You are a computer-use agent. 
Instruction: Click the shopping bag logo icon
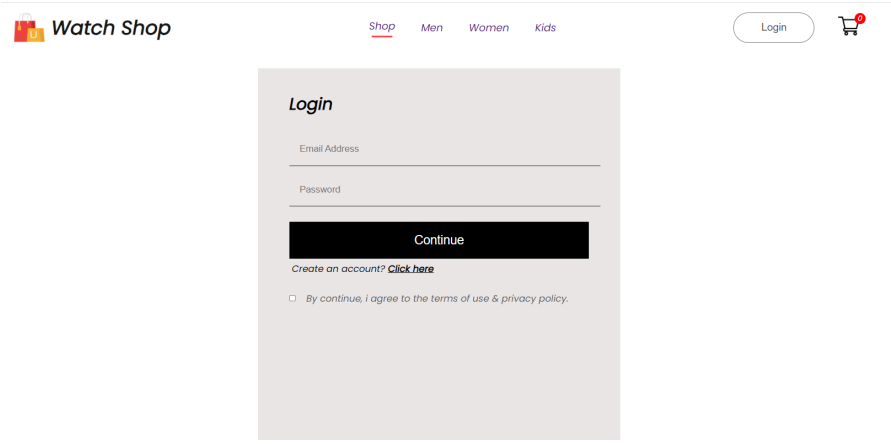point(29,28)
